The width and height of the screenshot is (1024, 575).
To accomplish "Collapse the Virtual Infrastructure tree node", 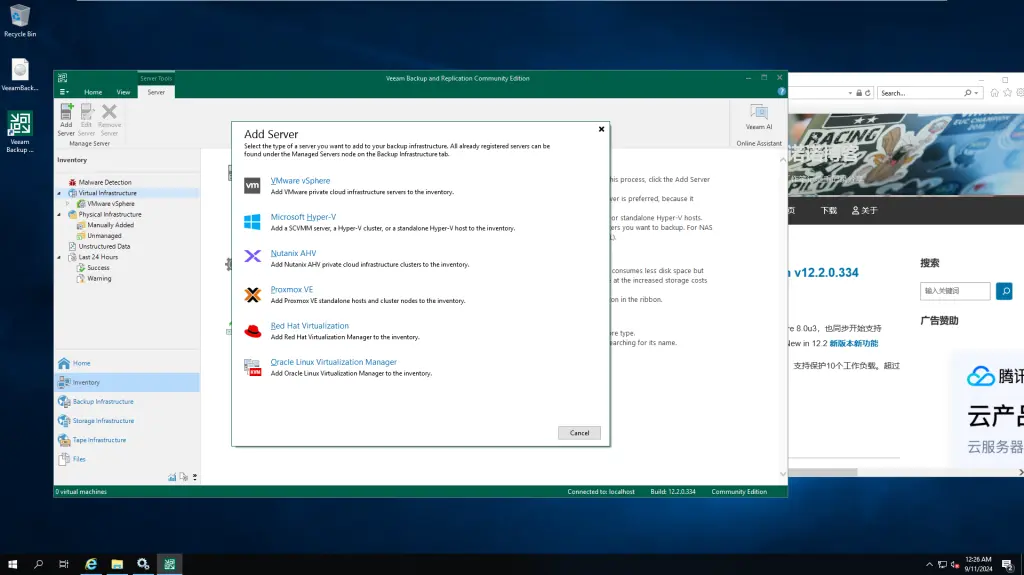I will pyautogui.click(x=59, y=193).
